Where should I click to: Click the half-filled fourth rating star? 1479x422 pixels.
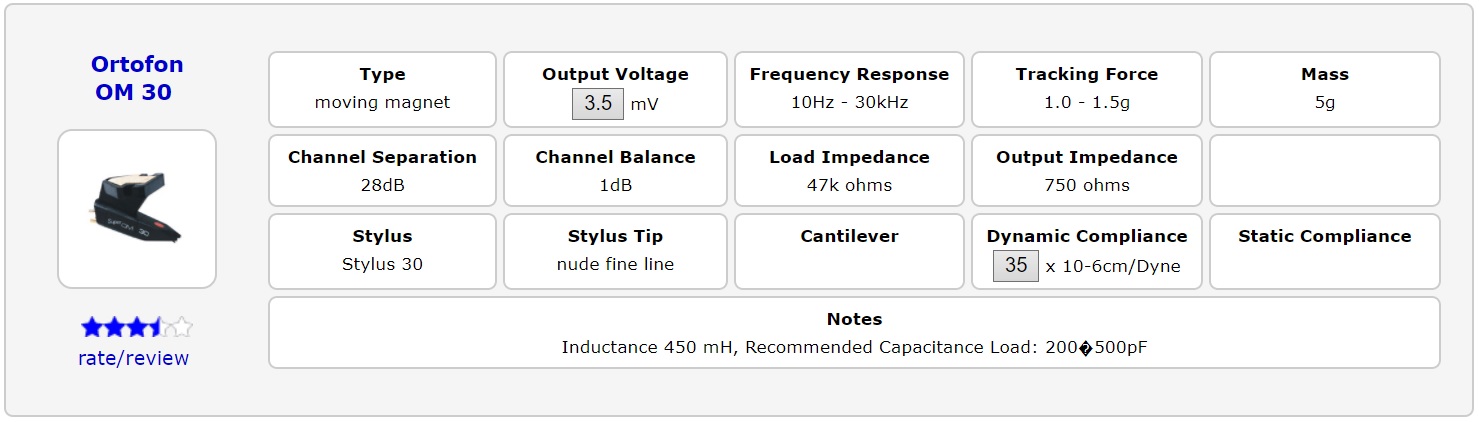tap(158, 327)
